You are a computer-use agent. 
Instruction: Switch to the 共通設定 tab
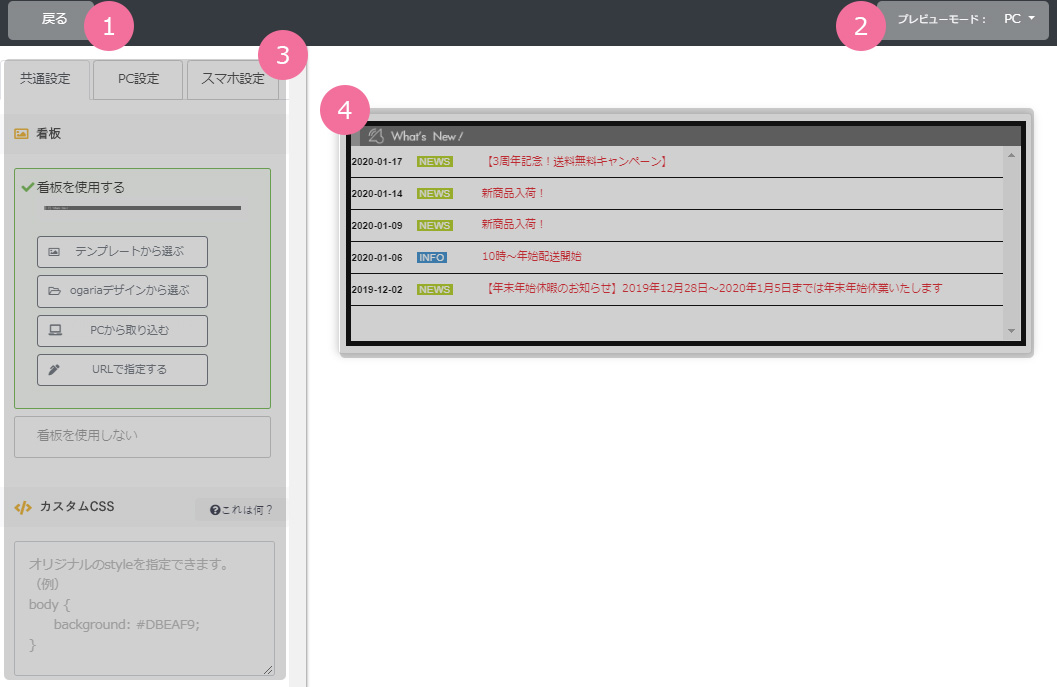click(46, 80)
